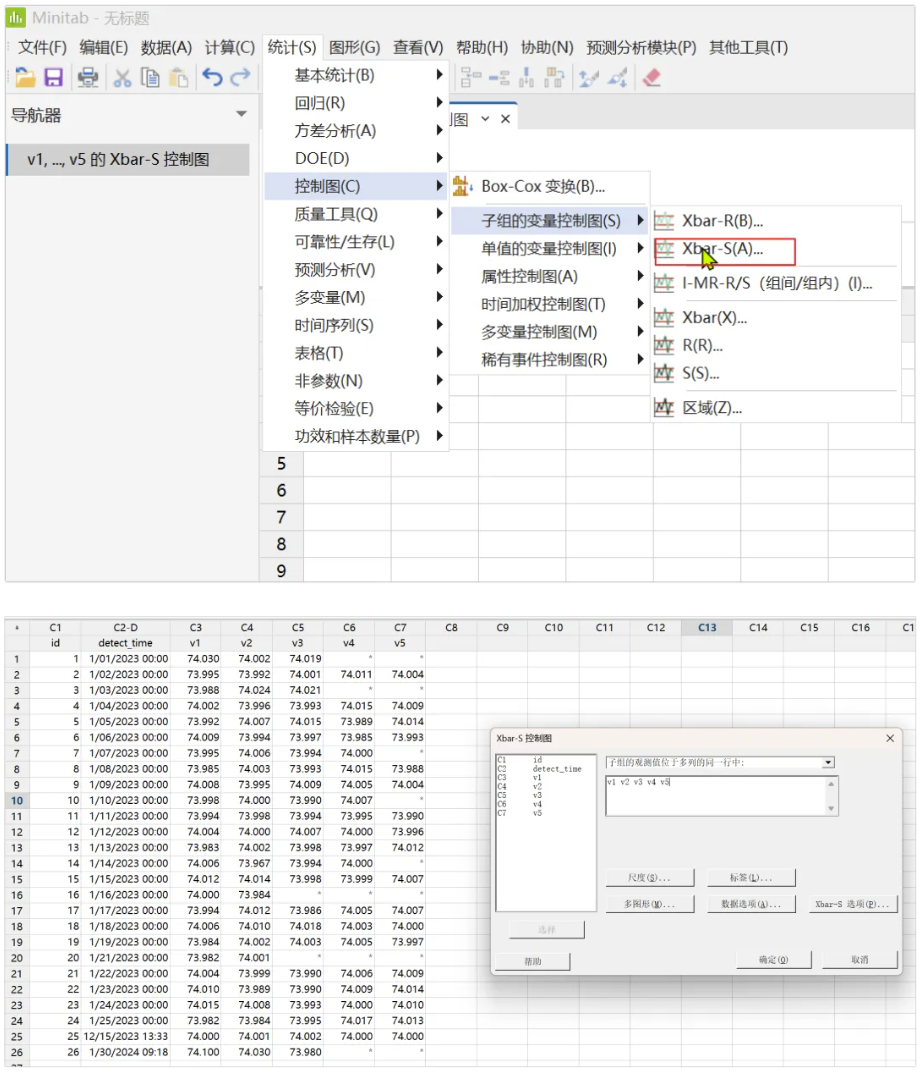
Task: Click the 数据选项(A)... button
Action: pos(751,904)
